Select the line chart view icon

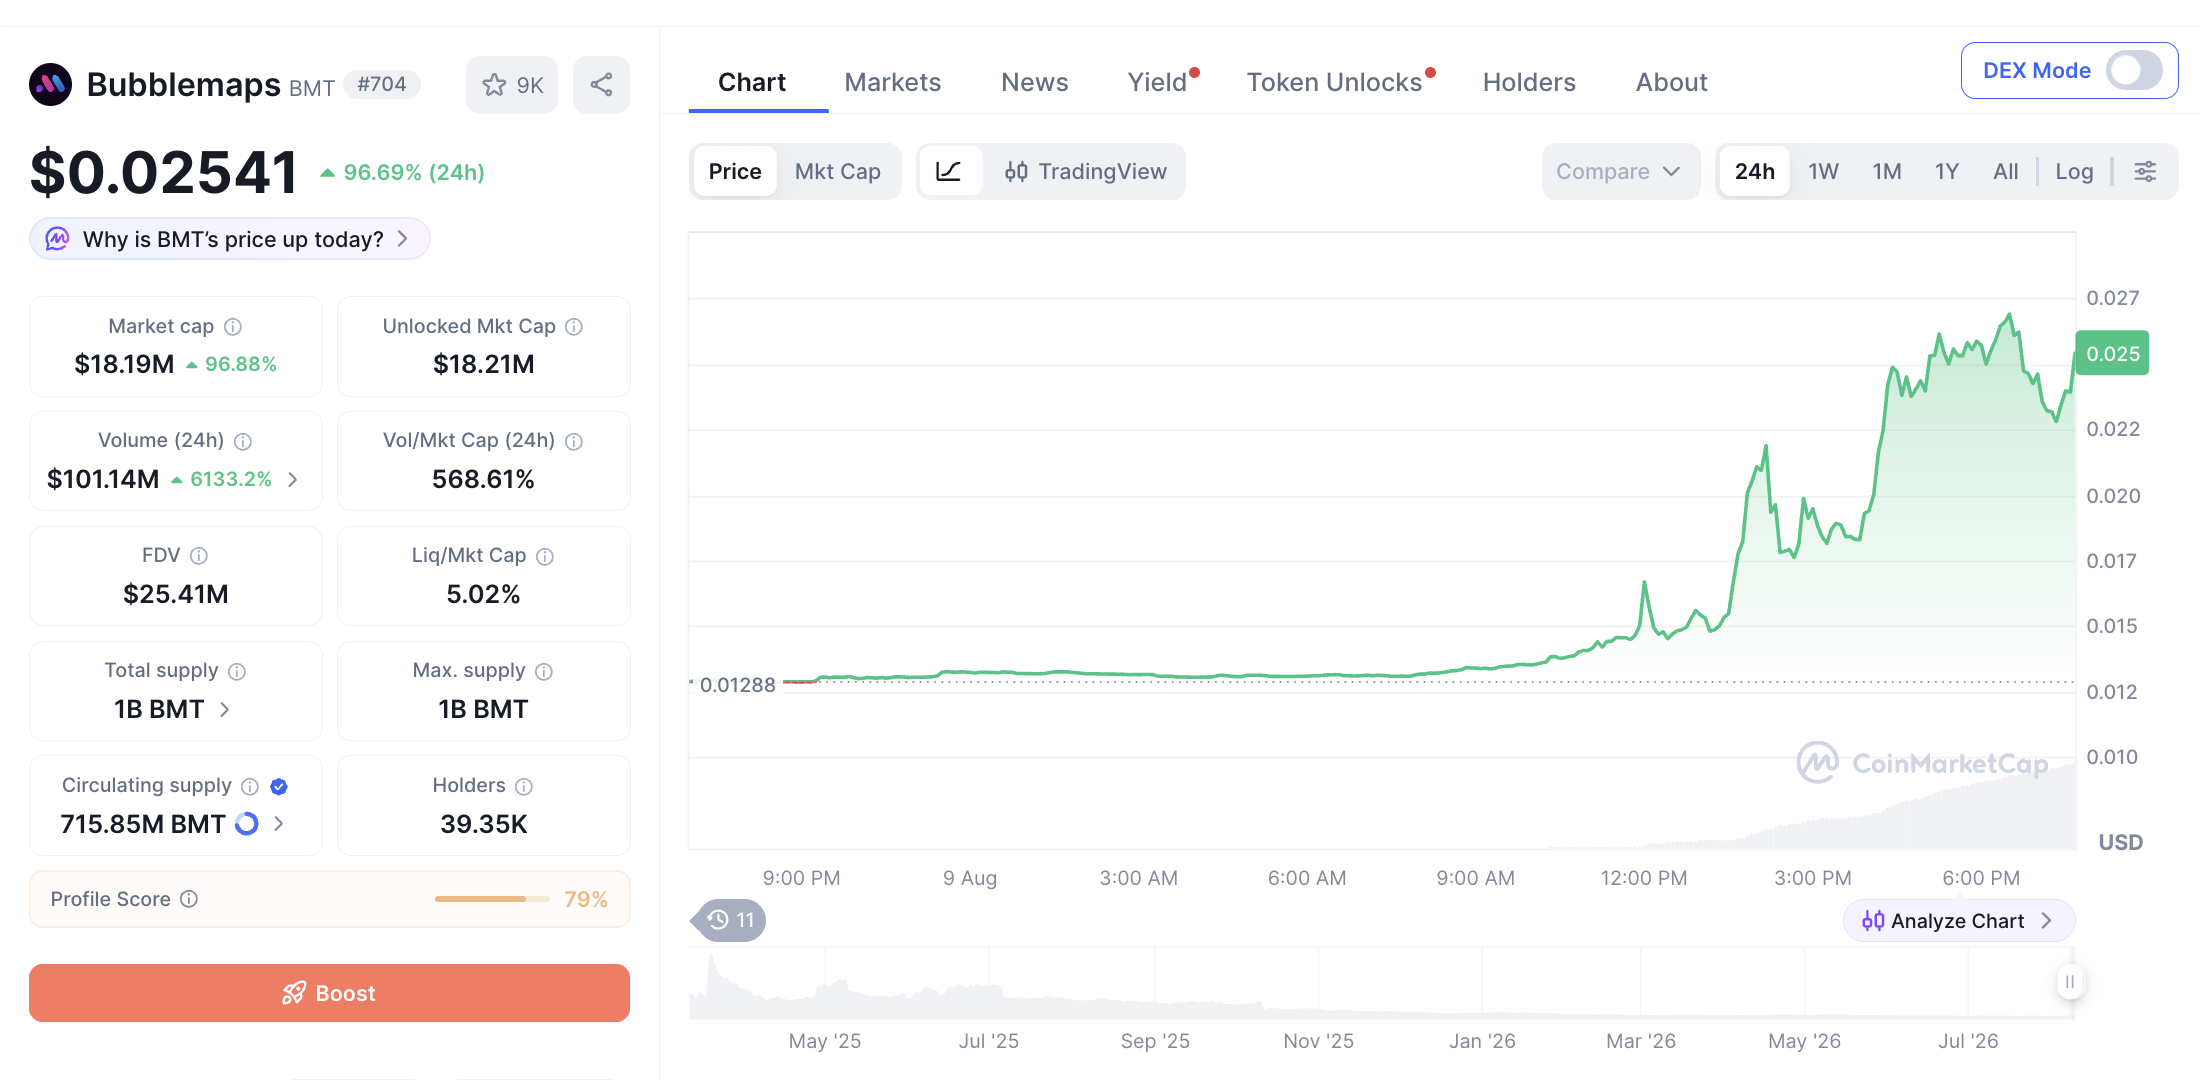(x=949, y=171)
